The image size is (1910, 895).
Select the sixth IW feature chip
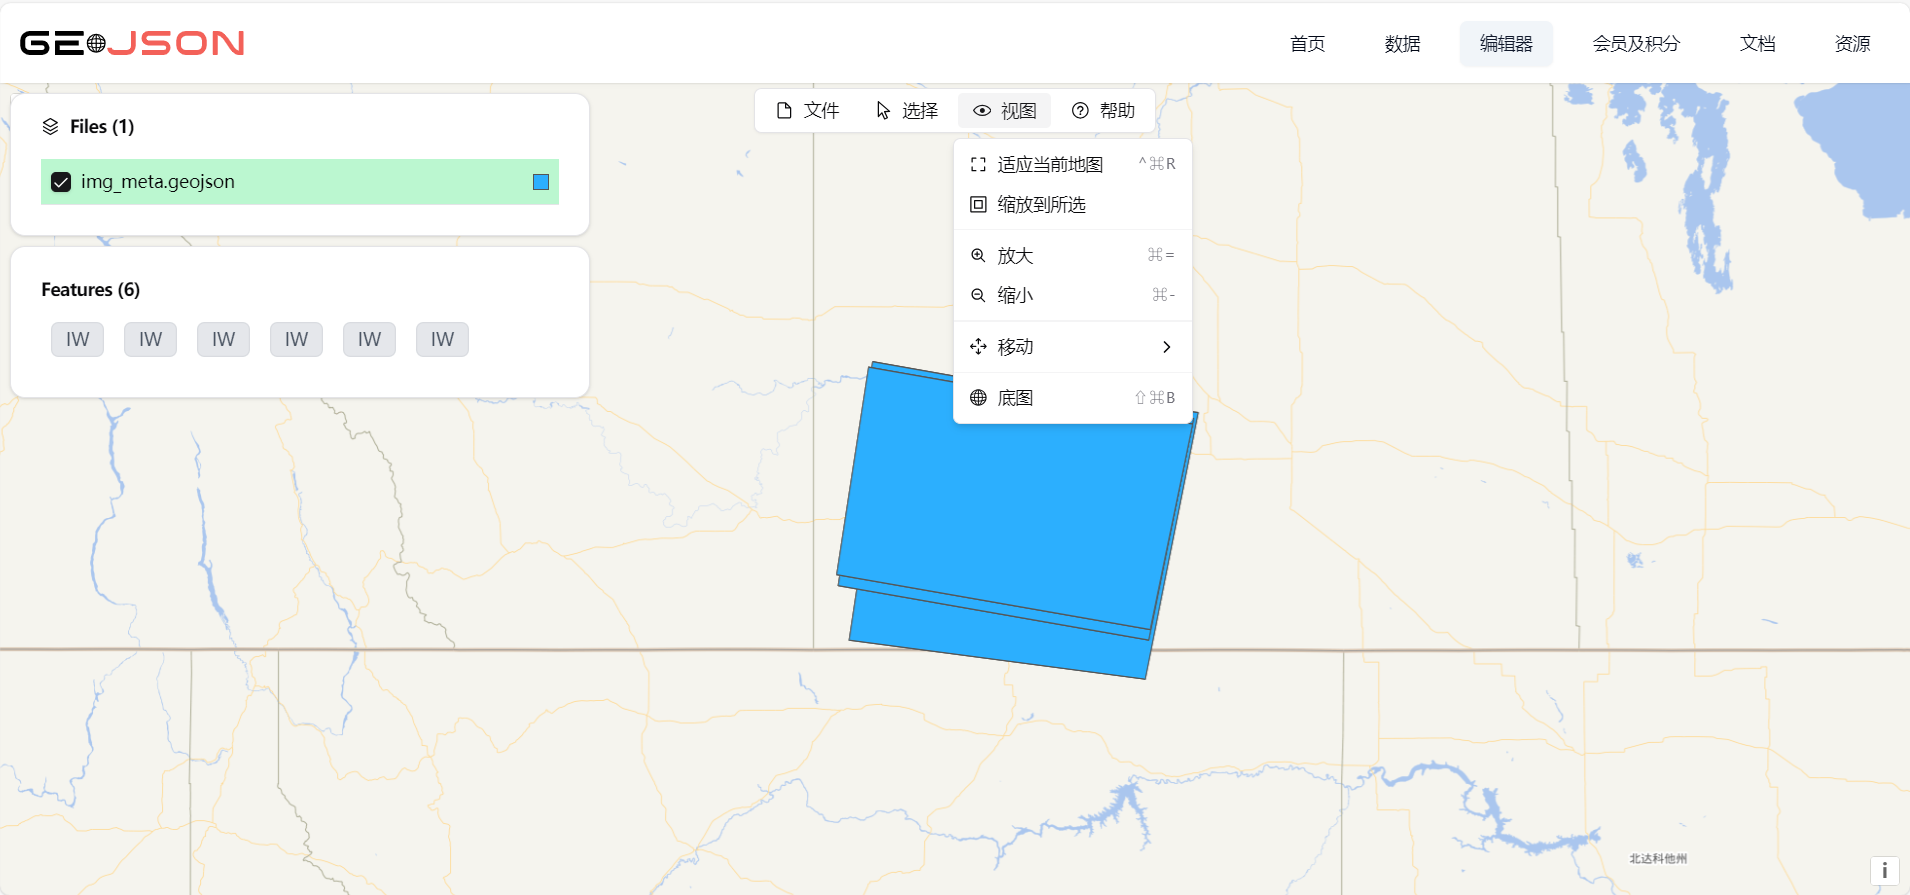pos(442,339)
